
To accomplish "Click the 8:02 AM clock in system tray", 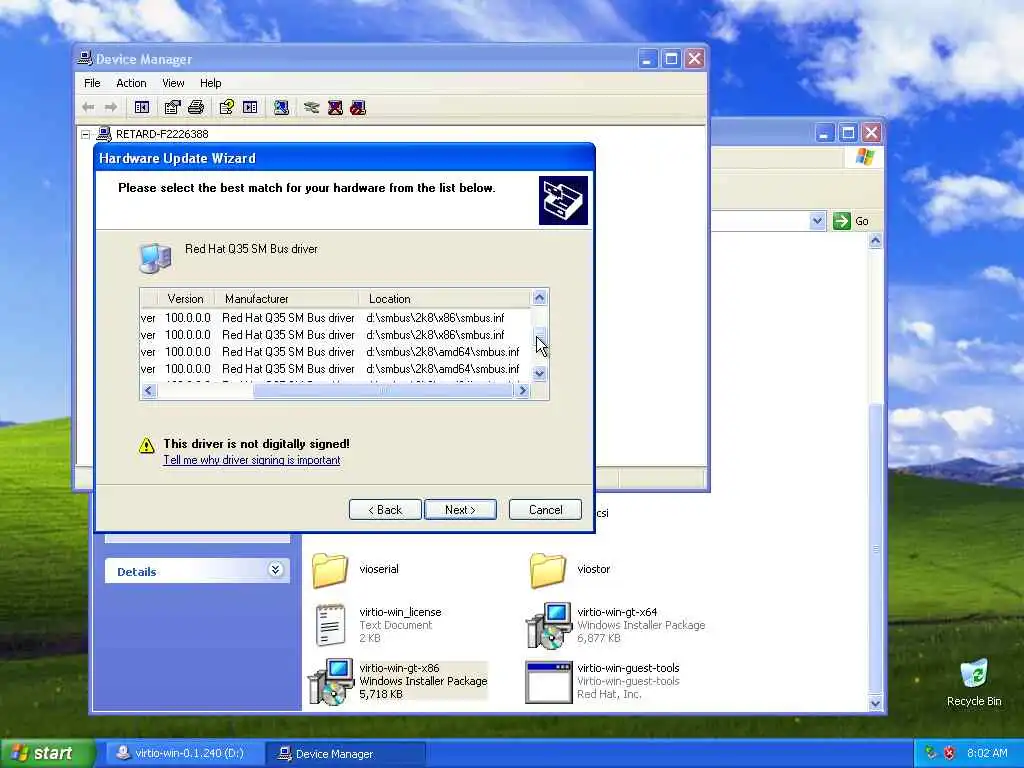I will (x=987, y=753).
